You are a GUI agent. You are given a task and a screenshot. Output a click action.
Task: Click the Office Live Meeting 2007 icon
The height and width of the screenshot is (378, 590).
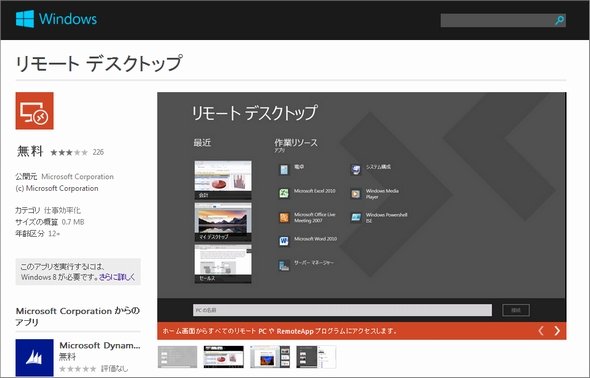pos(284,217)
